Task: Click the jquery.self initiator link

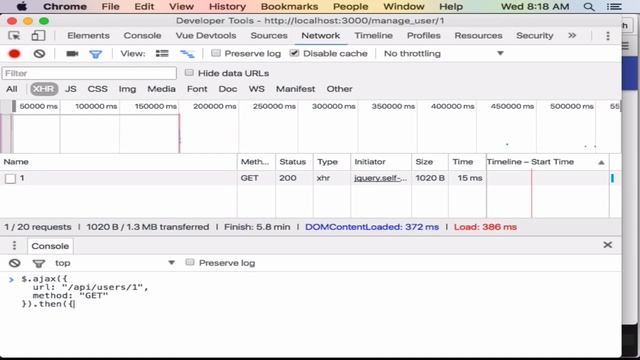Action: [x=380, y=178]
